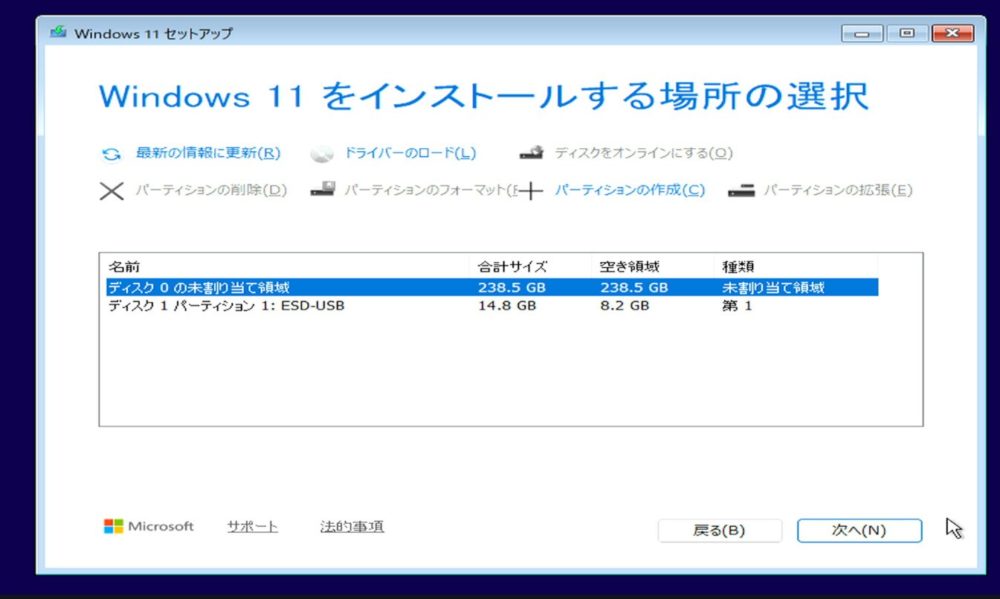Select ディスク 0 の未割り当て領域 row

(492, 287)
